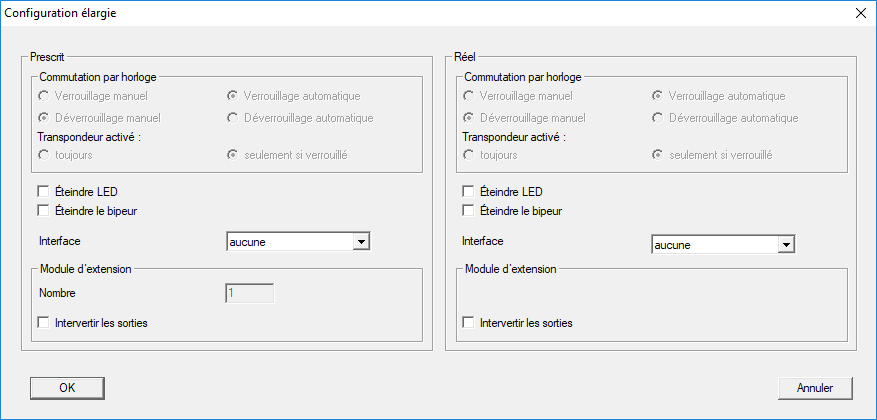Check Intervertir les sorties in Prescrit panel
The height and width of the screenshot is (420, 877).
click(x=43, y=323)
